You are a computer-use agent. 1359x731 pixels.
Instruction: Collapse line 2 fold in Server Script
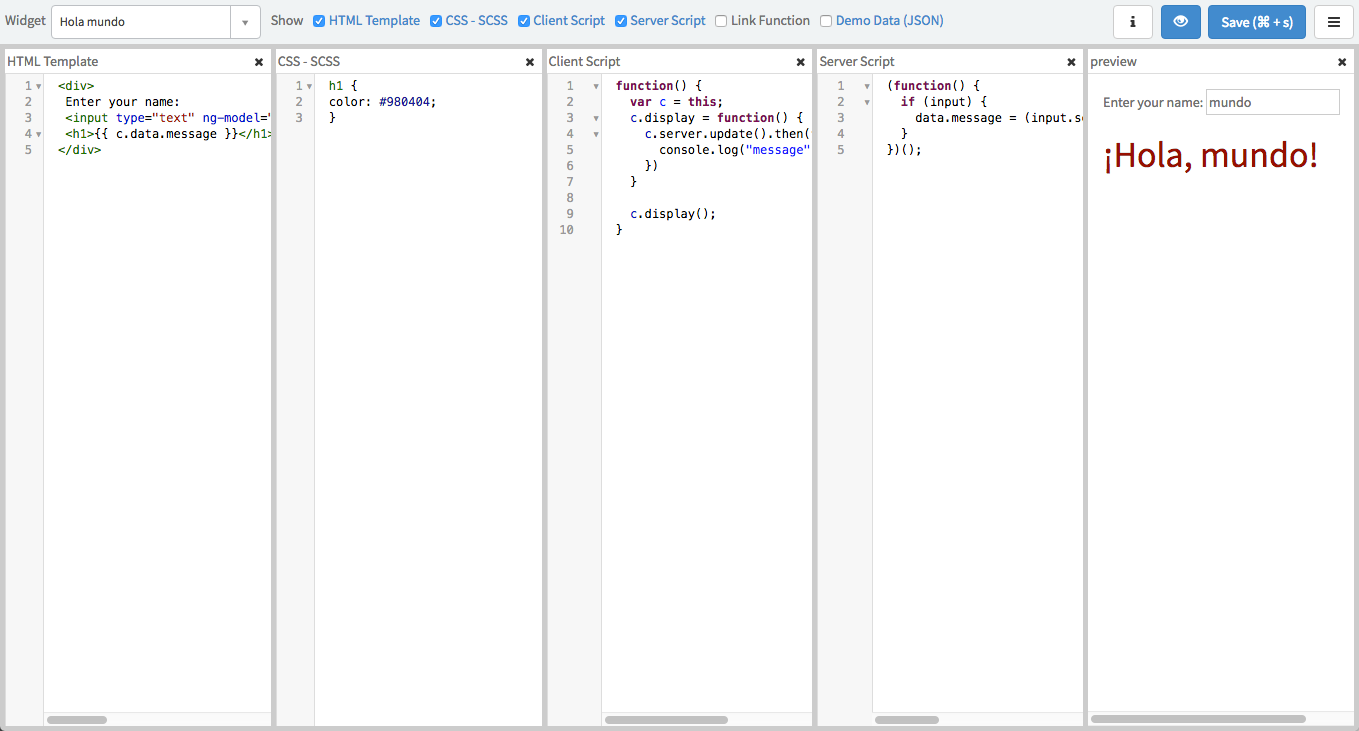pos(867,102)
